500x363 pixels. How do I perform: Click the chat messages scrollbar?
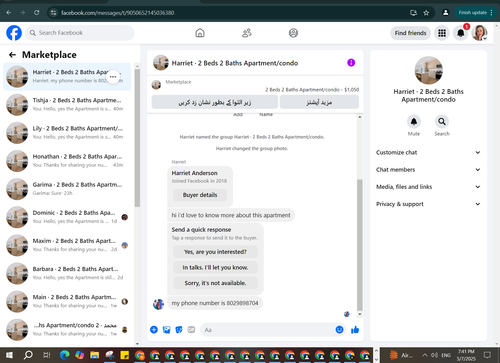360,245
